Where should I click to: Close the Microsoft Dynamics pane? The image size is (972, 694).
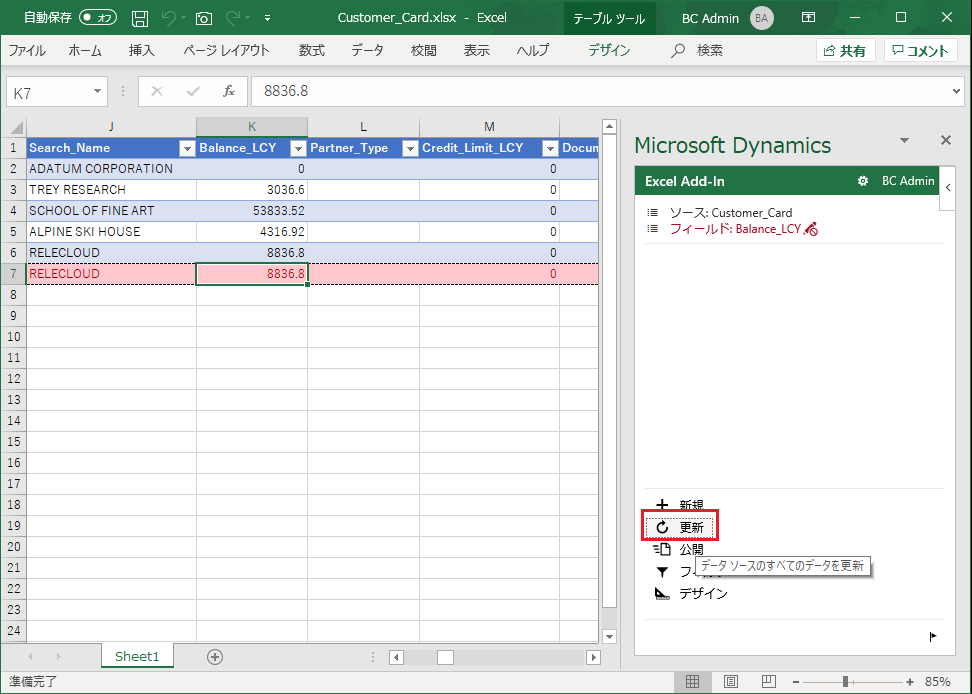click(x=945, y=140)
